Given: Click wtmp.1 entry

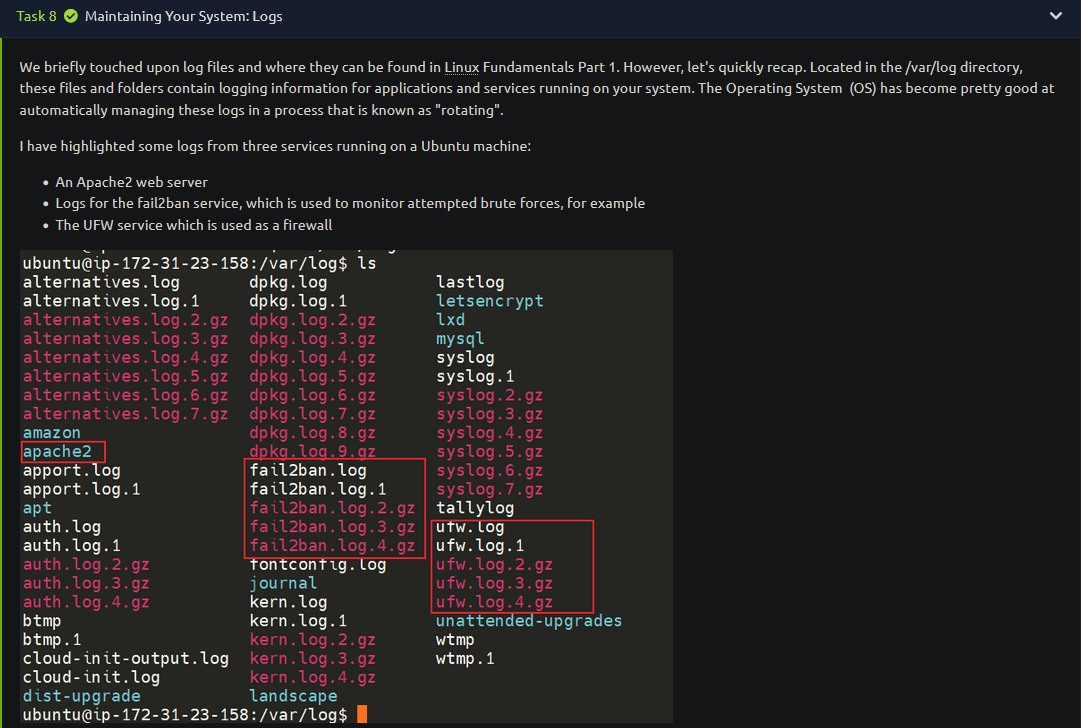Looking at the screenshot, I should click(465, 658).
